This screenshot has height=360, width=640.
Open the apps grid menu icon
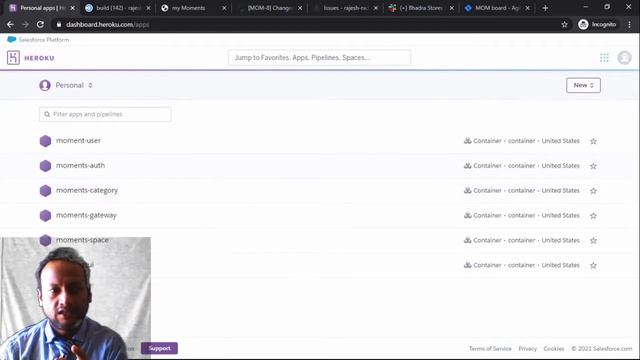(604, 58)
